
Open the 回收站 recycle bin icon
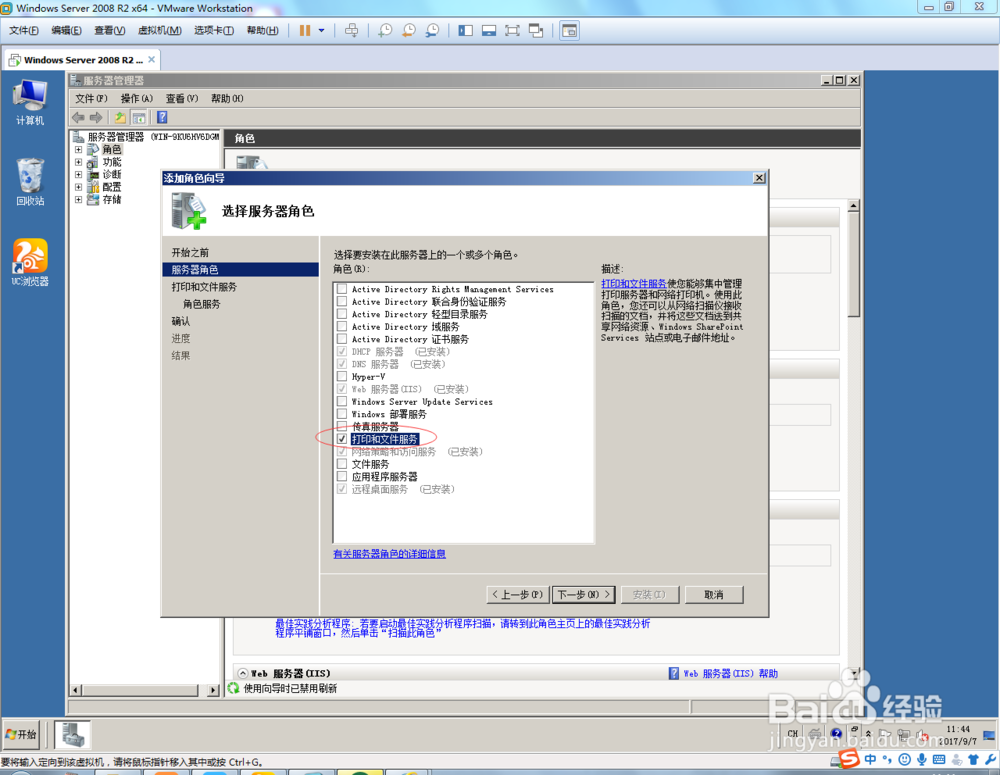(30, 182)
